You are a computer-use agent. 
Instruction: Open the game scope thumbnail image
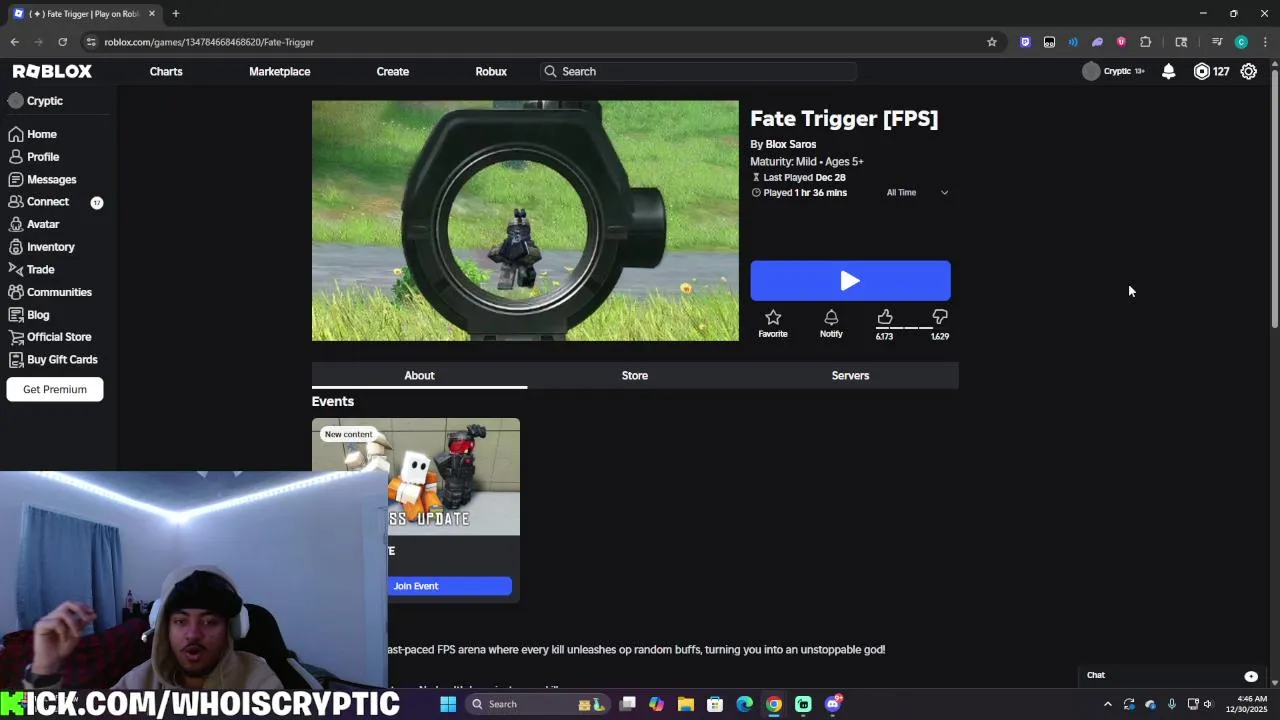(525, 220)
